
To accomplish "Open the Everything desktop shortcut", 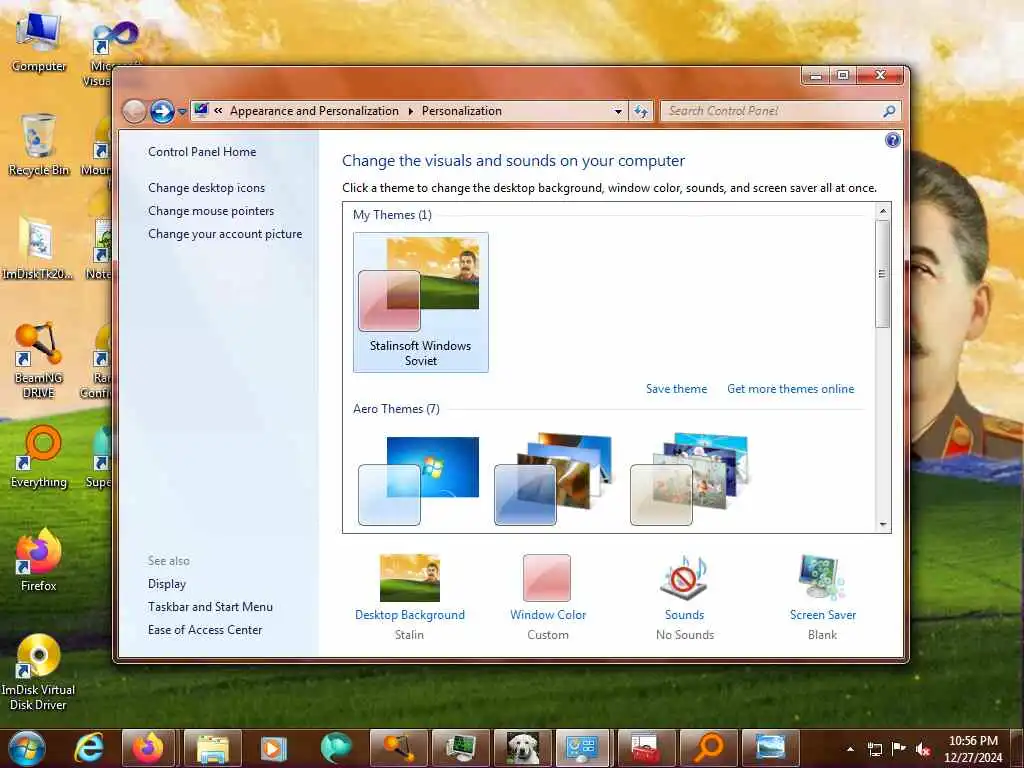I will pos(39,457).
